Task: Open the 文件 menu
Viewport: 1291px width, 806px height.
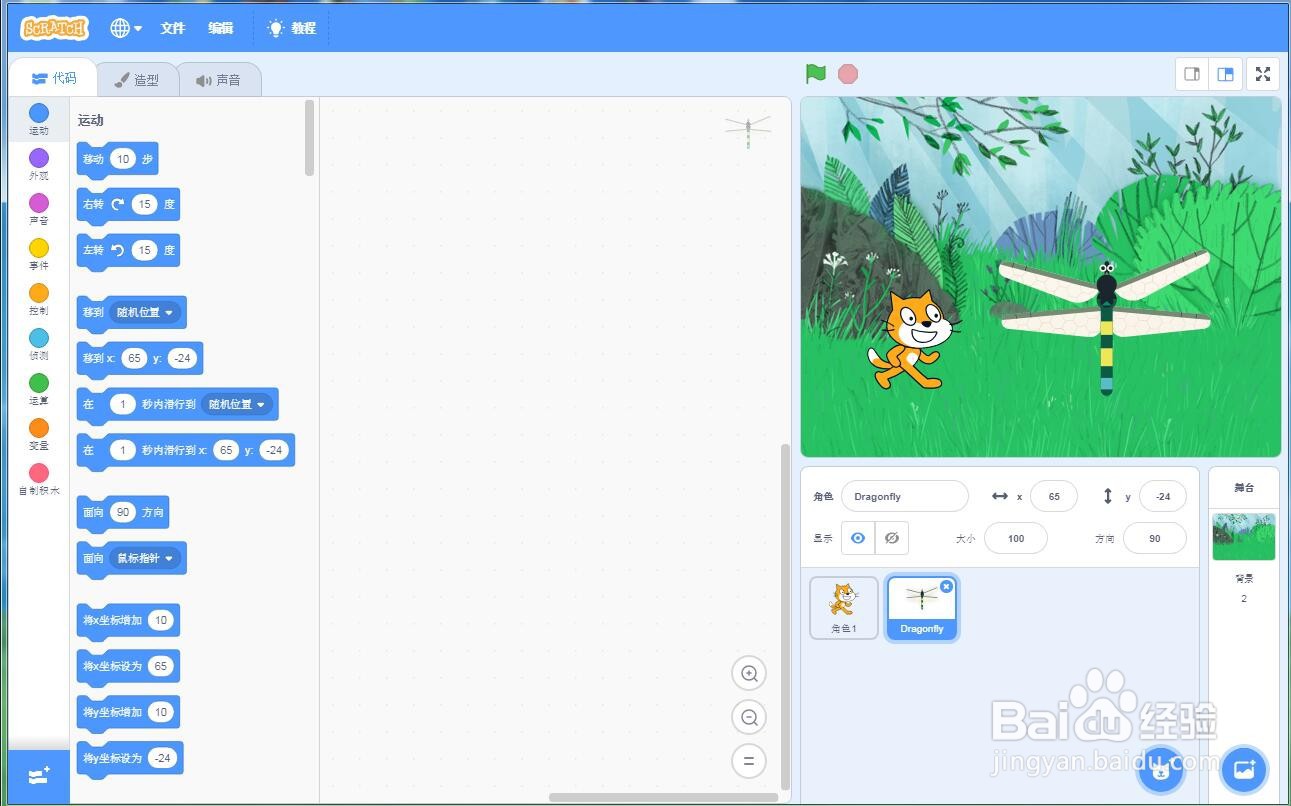Action: (173, 28)
